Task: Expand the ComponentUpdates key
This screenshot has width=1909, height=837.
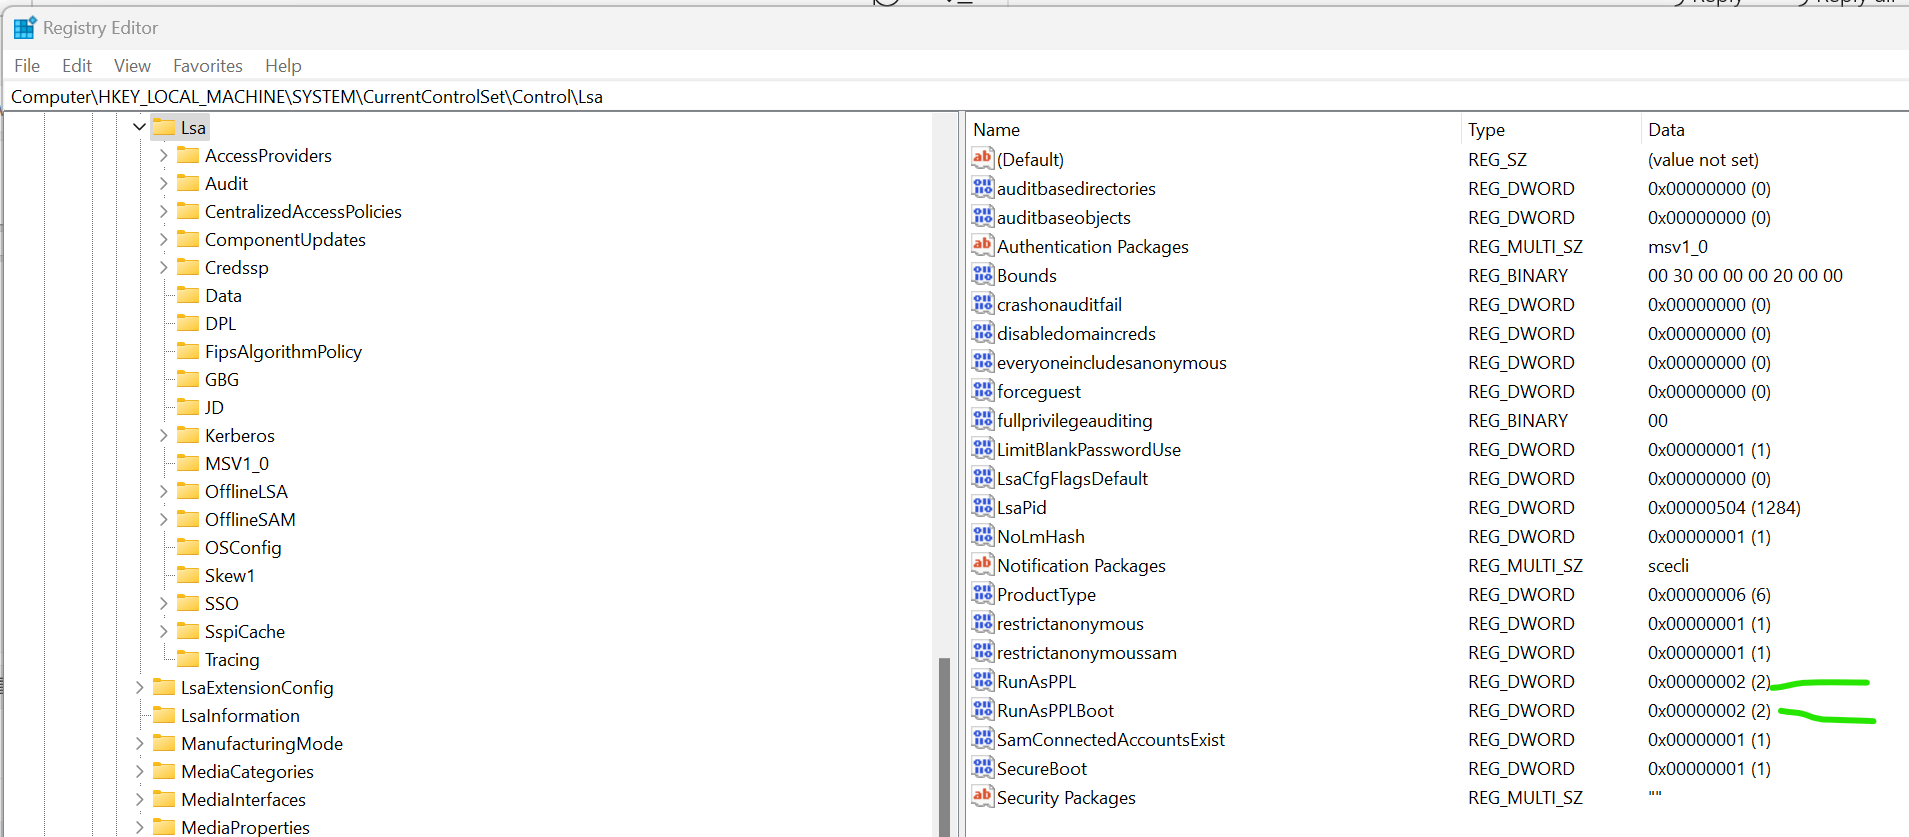Action: coord(163,239)
